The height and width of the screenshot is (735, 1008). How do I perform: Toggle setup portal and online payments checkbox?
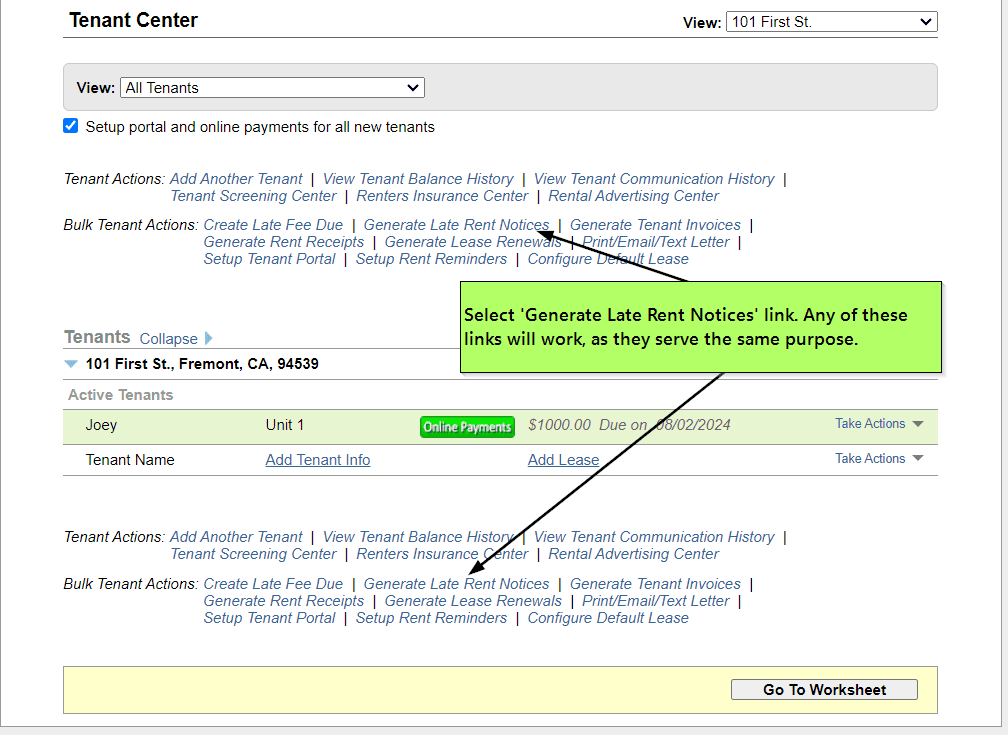tap(71, 126)
